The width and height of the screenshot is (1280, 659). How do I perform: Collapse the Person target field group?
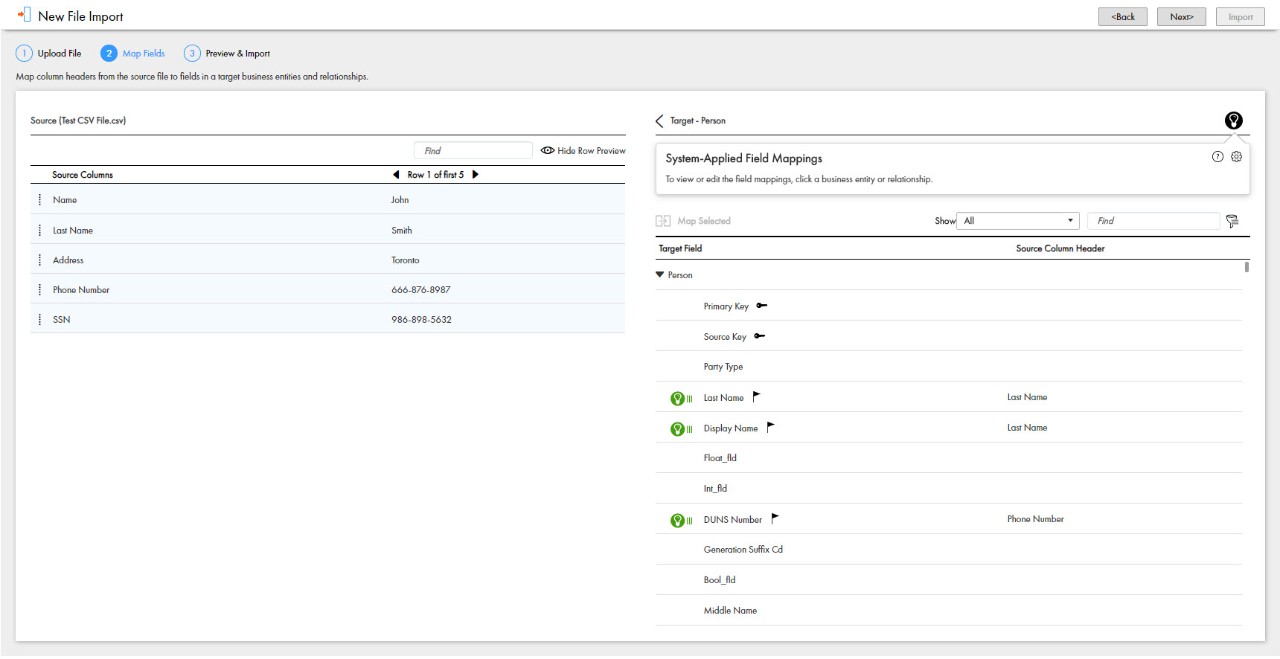pos(660,275)
